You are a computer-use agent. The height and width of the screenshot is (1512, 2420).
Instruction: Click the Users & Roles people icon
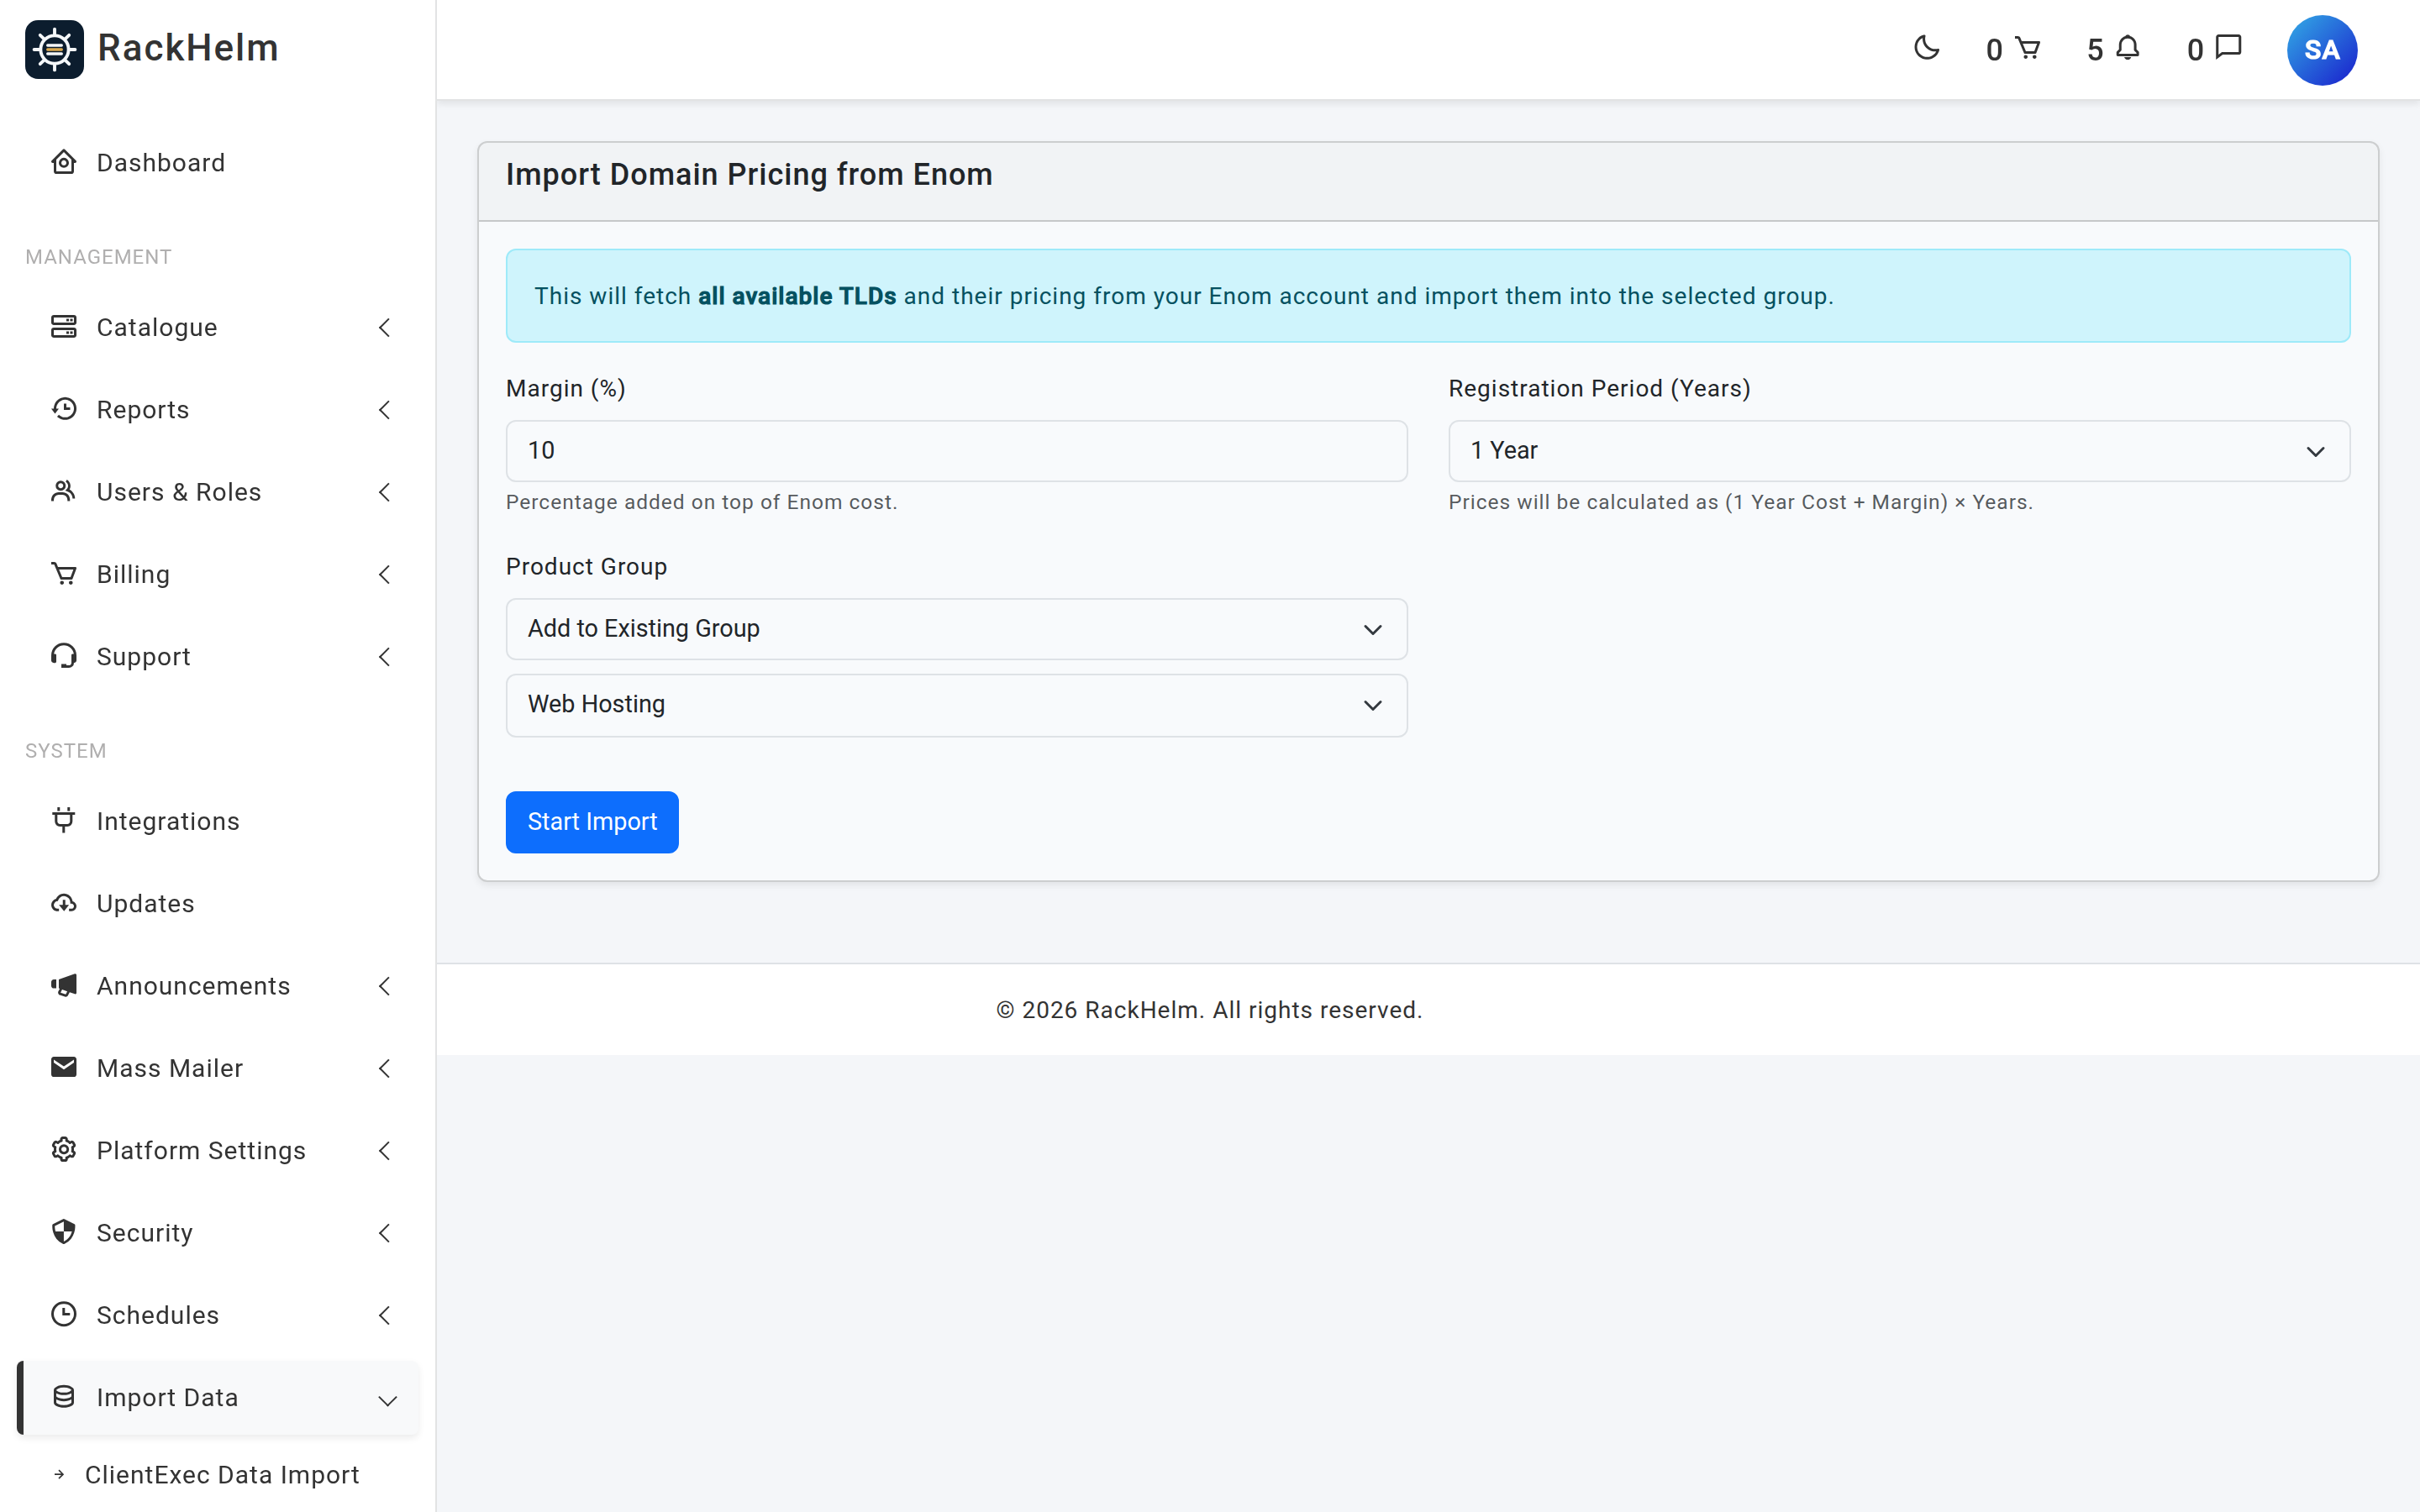tap(64, 491)
